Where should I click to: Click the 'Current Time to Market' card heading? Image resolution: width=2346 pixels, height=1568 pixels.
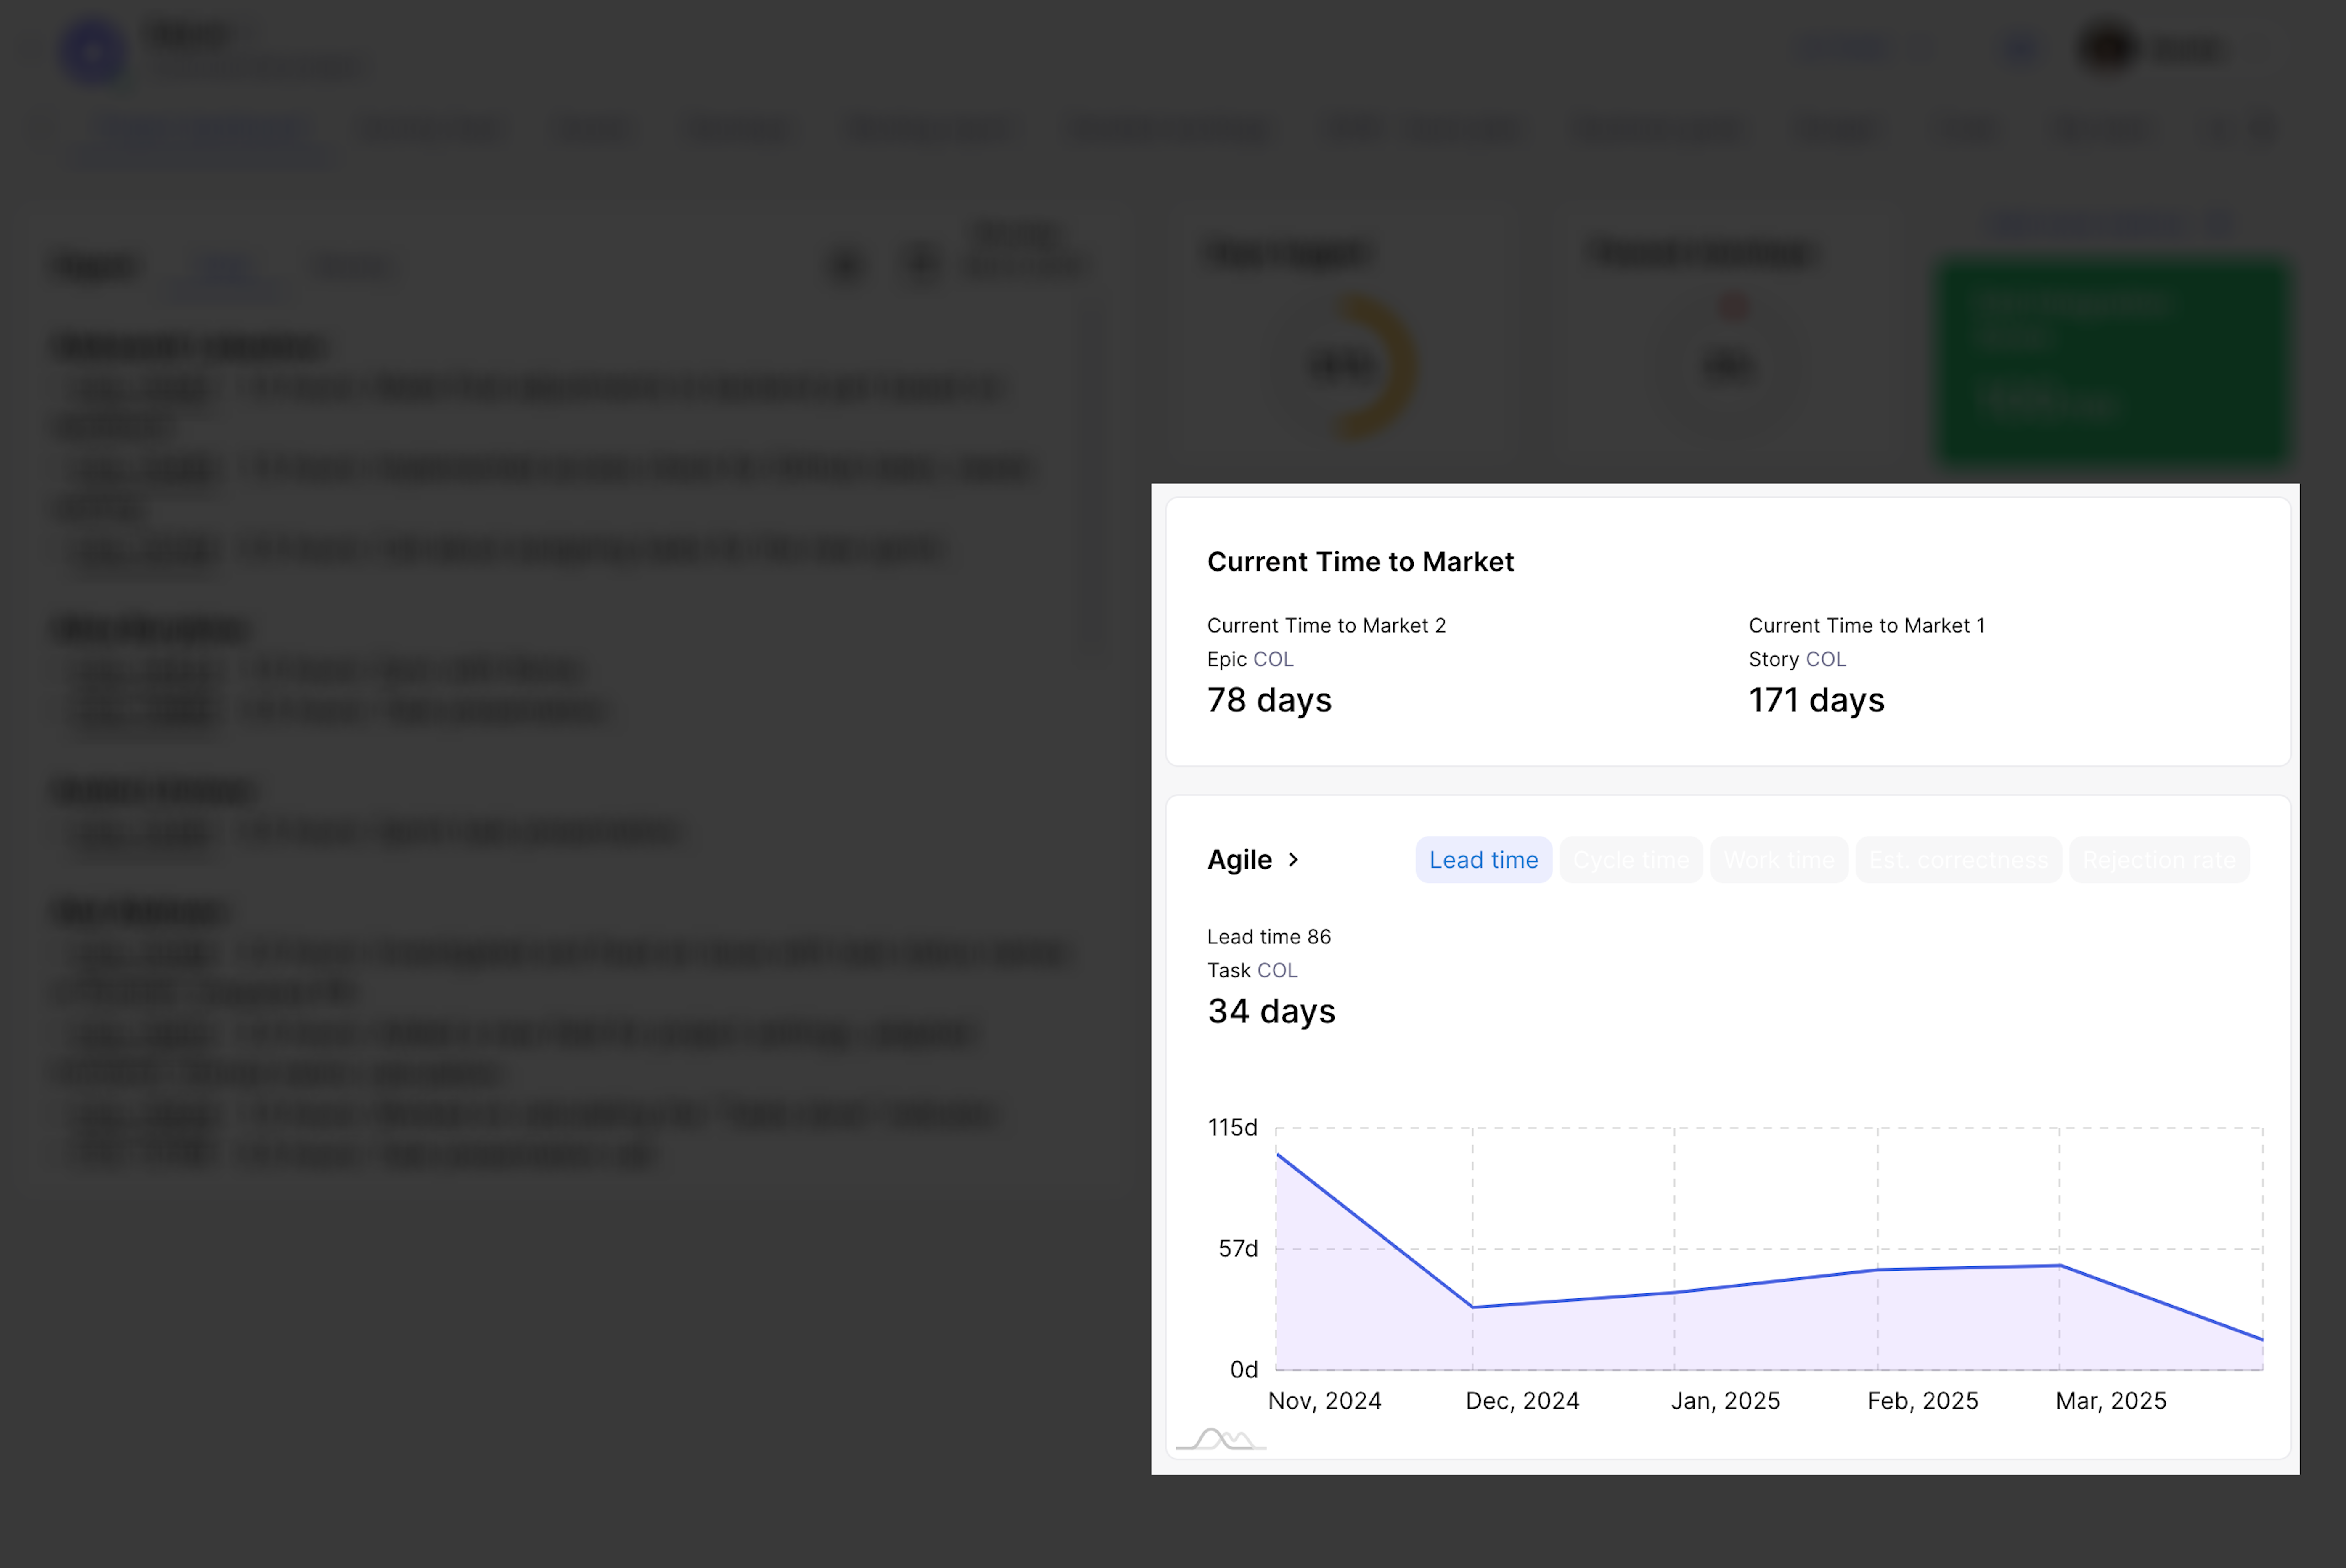tap(1360, 562)
